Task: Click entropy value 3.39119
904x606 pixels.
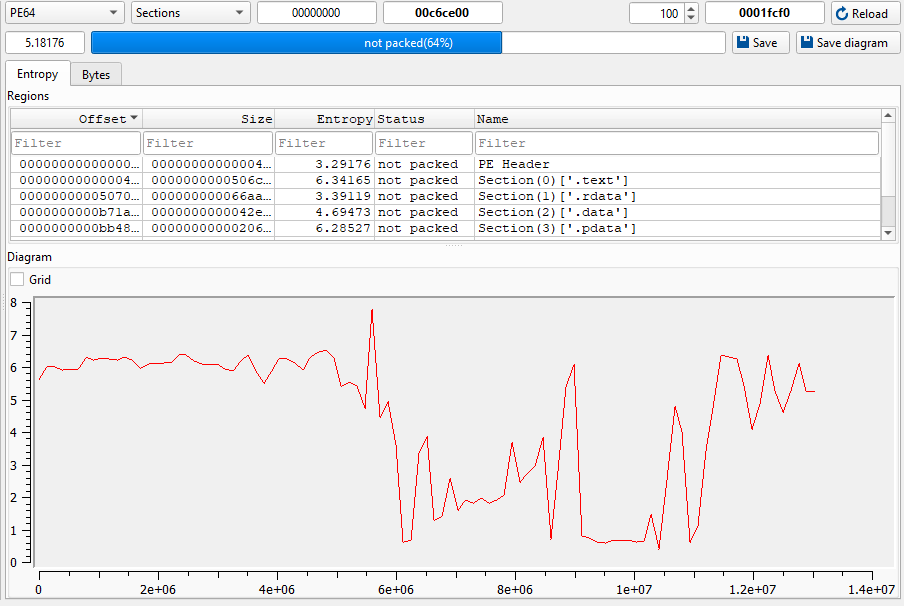Action: click(343, 197)
